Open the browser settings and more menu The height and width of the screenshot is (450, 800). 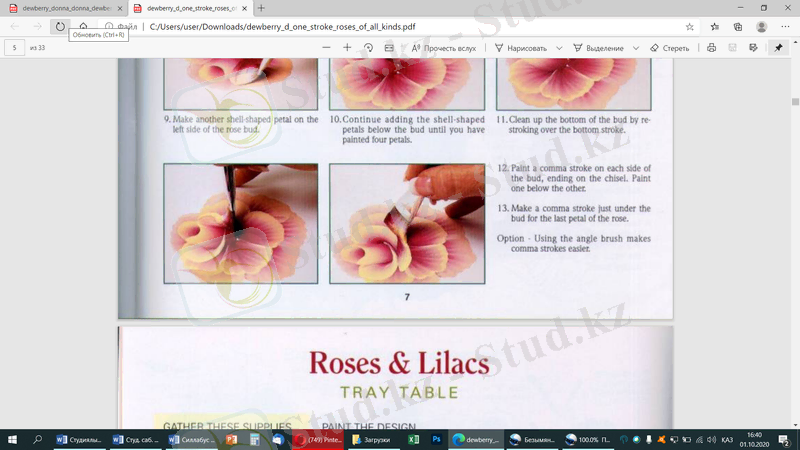coord(785,27)
